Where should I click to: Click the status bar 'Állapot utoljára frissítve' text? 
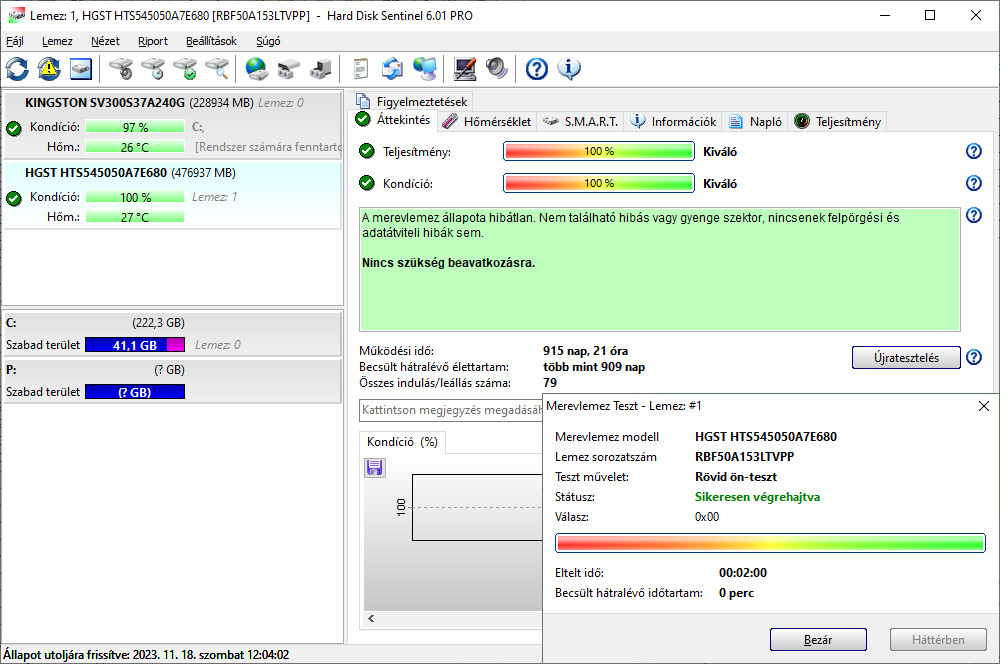coord(145,654)
